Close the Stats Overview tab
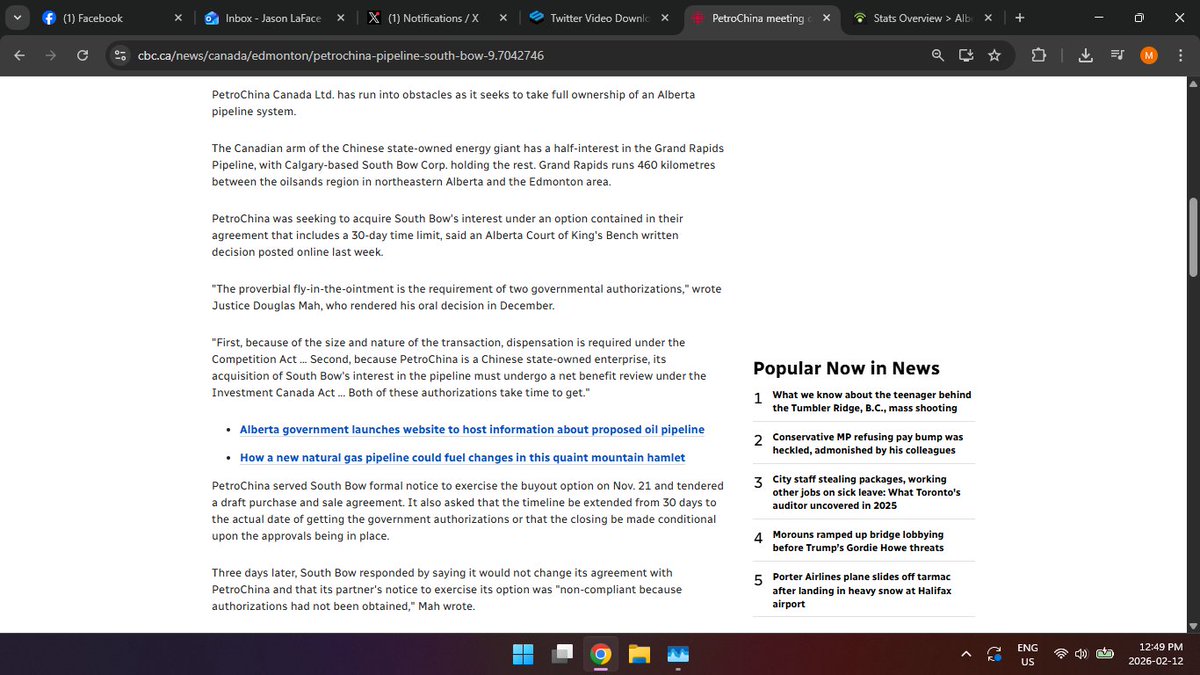The width and height of the screenshot is (1200, 675). (x=989, y=18)
